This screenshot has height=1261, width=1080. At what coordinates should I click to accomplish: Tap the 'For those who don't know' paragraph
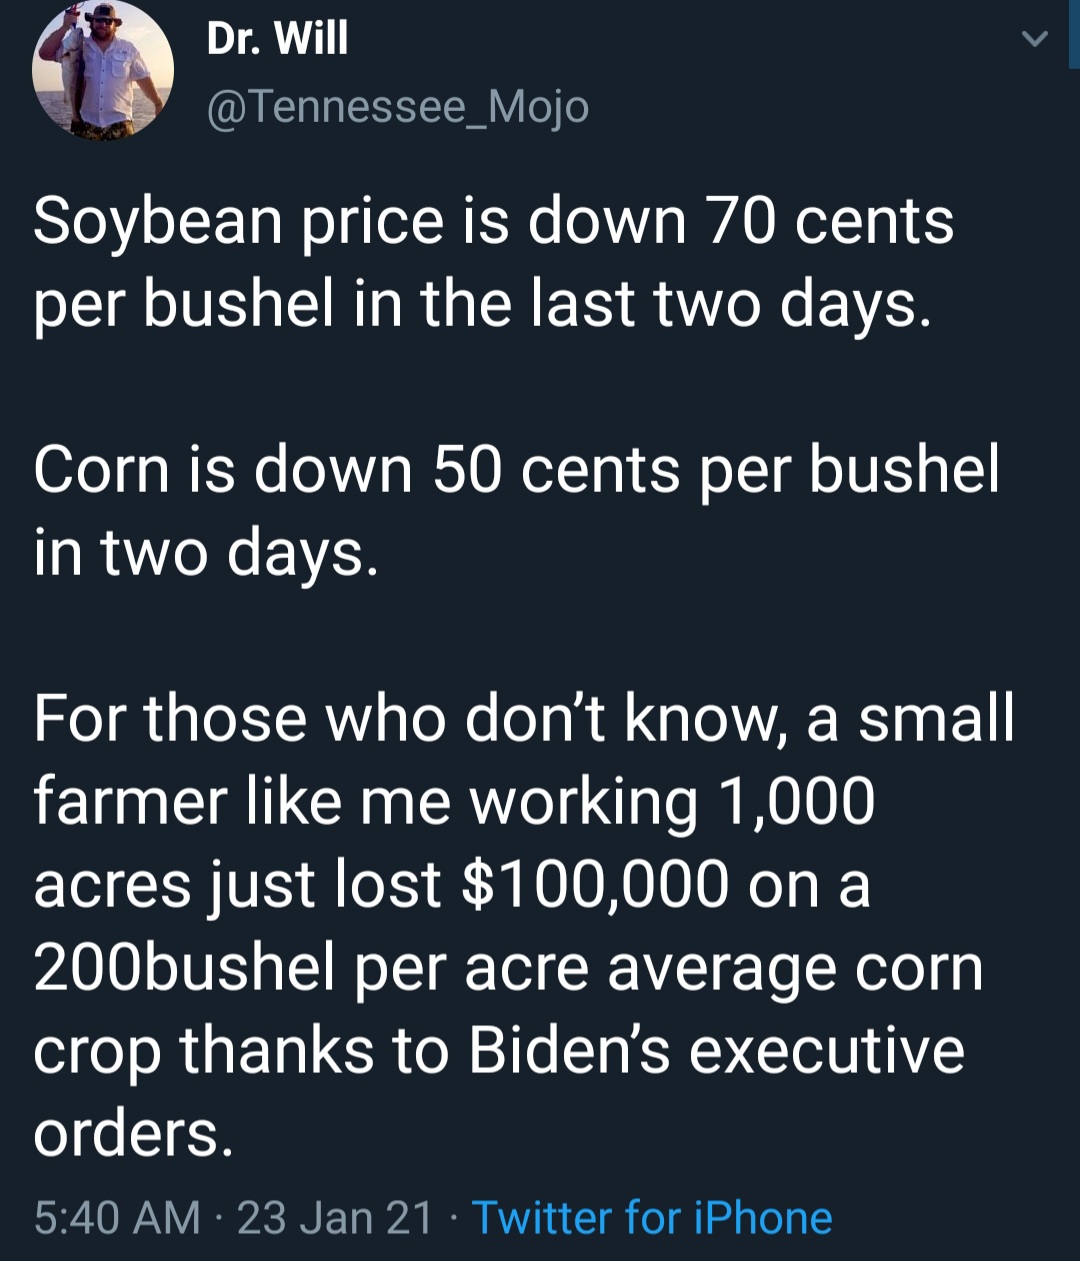(x=524, y=925)
